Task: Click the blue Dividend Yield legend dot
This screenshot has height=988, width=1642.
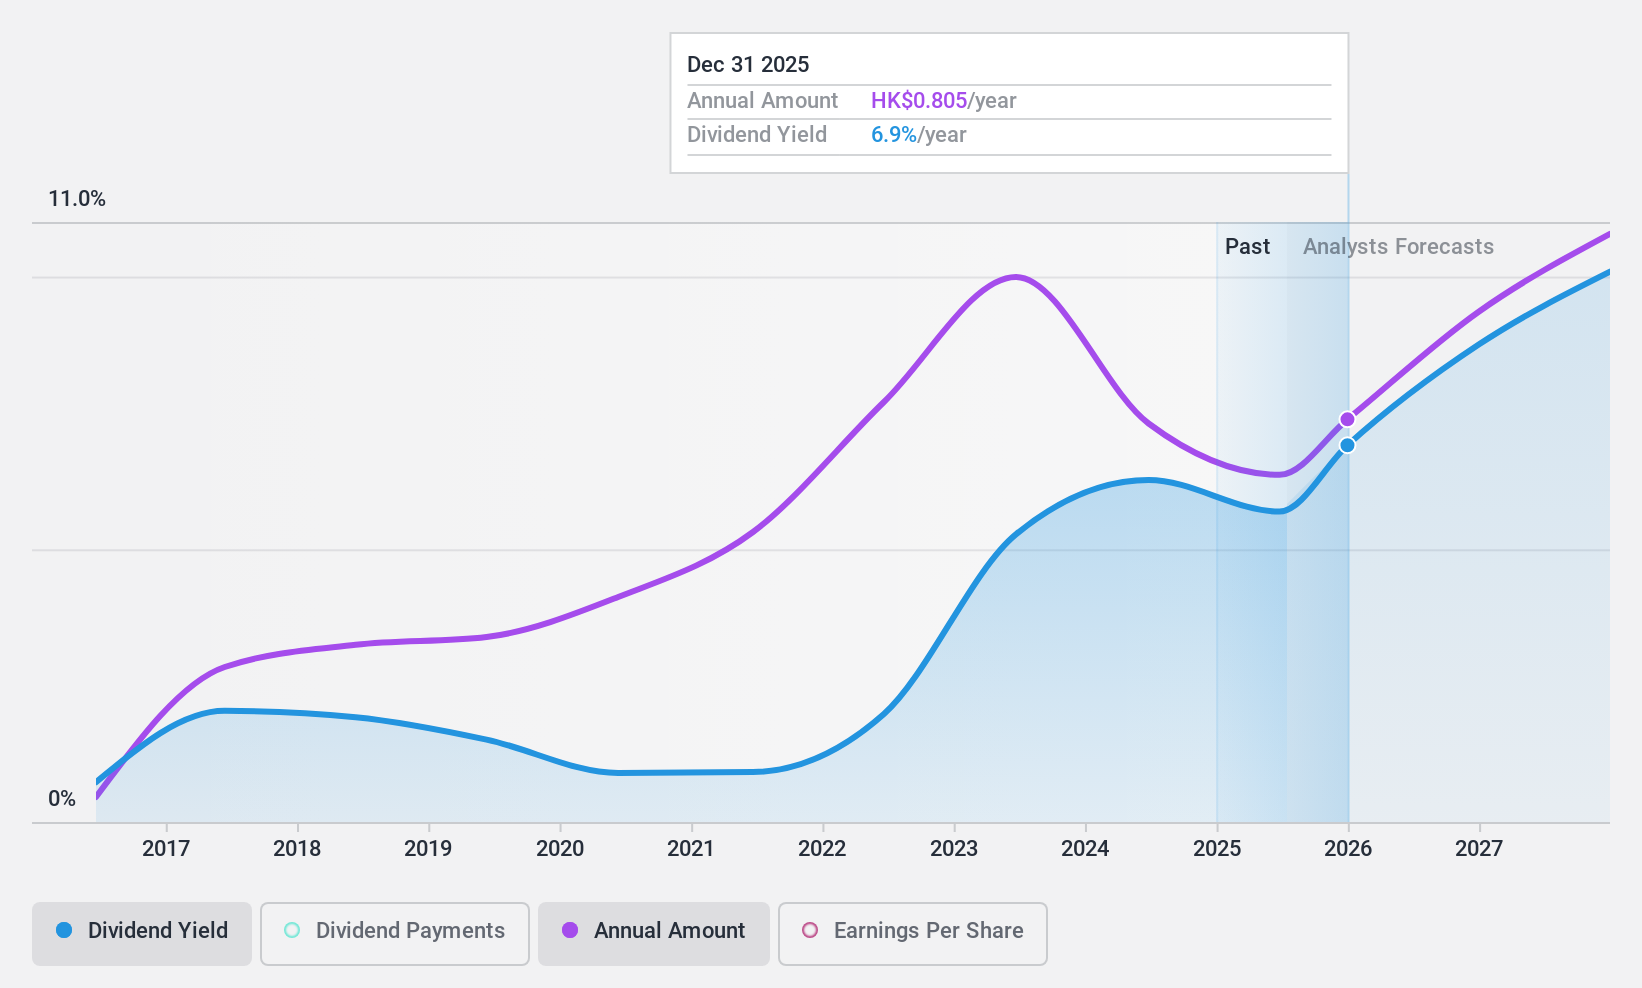Action: click(x=64, y=930)
